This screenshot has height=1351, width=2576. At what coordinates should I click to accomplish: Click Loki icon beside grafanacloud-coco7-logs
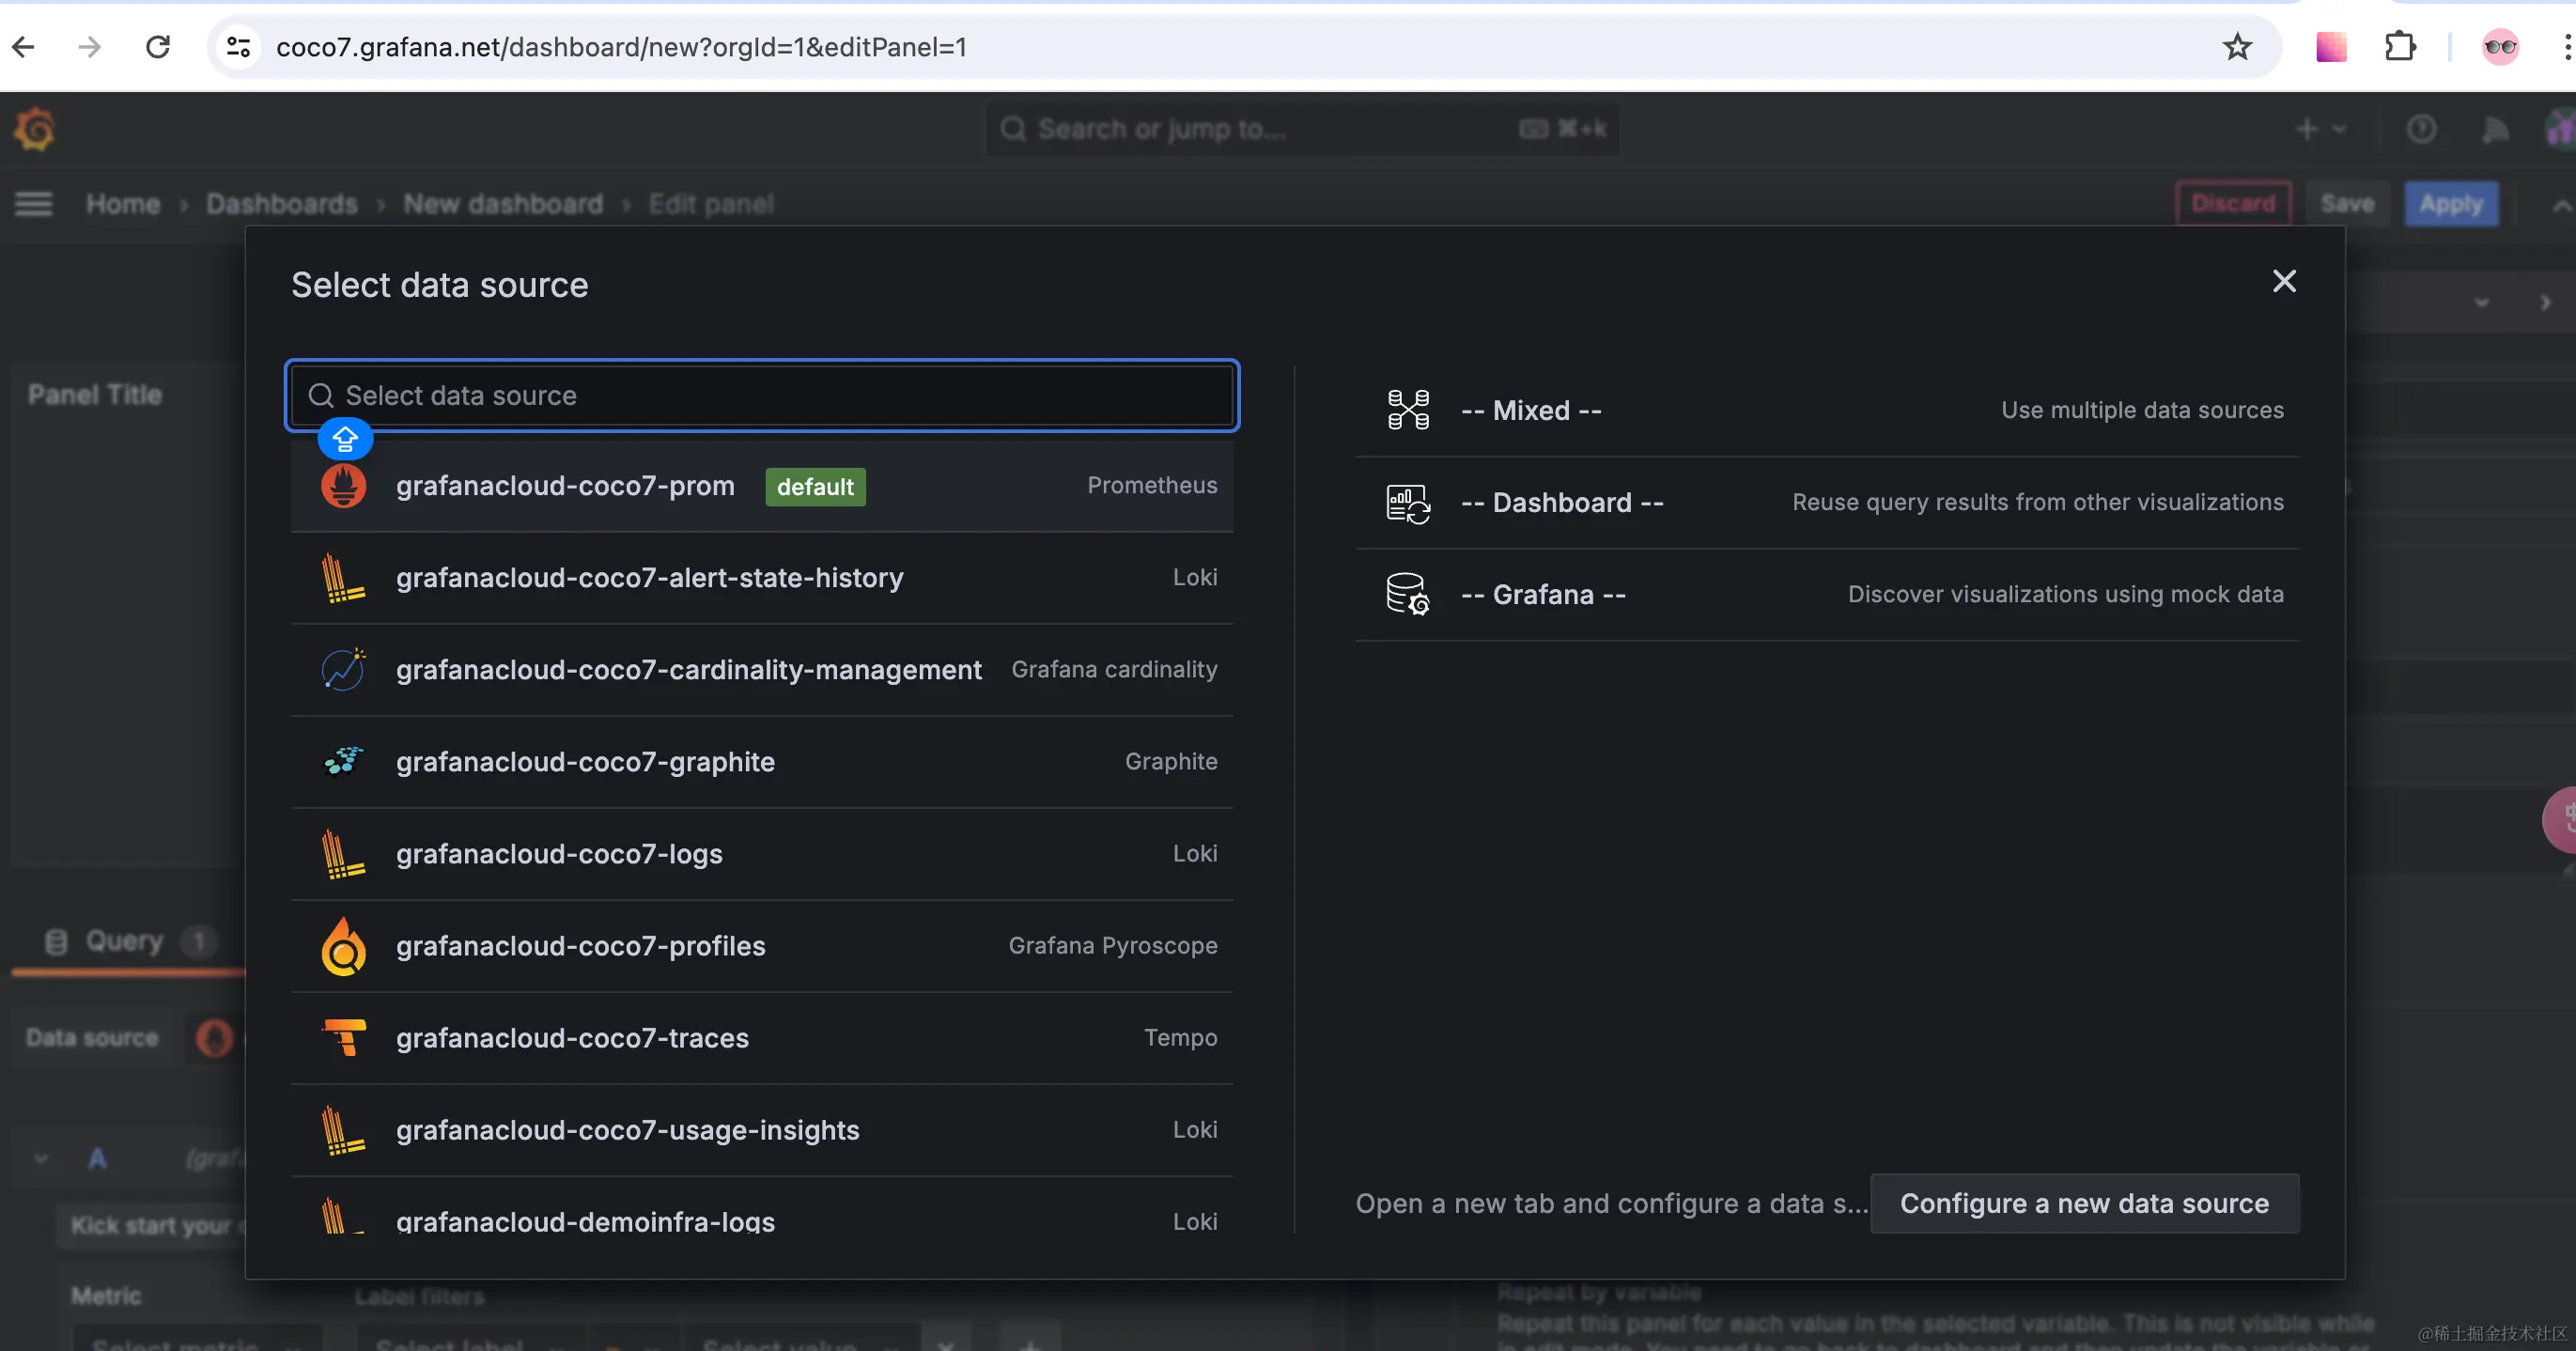coord(343,854)
